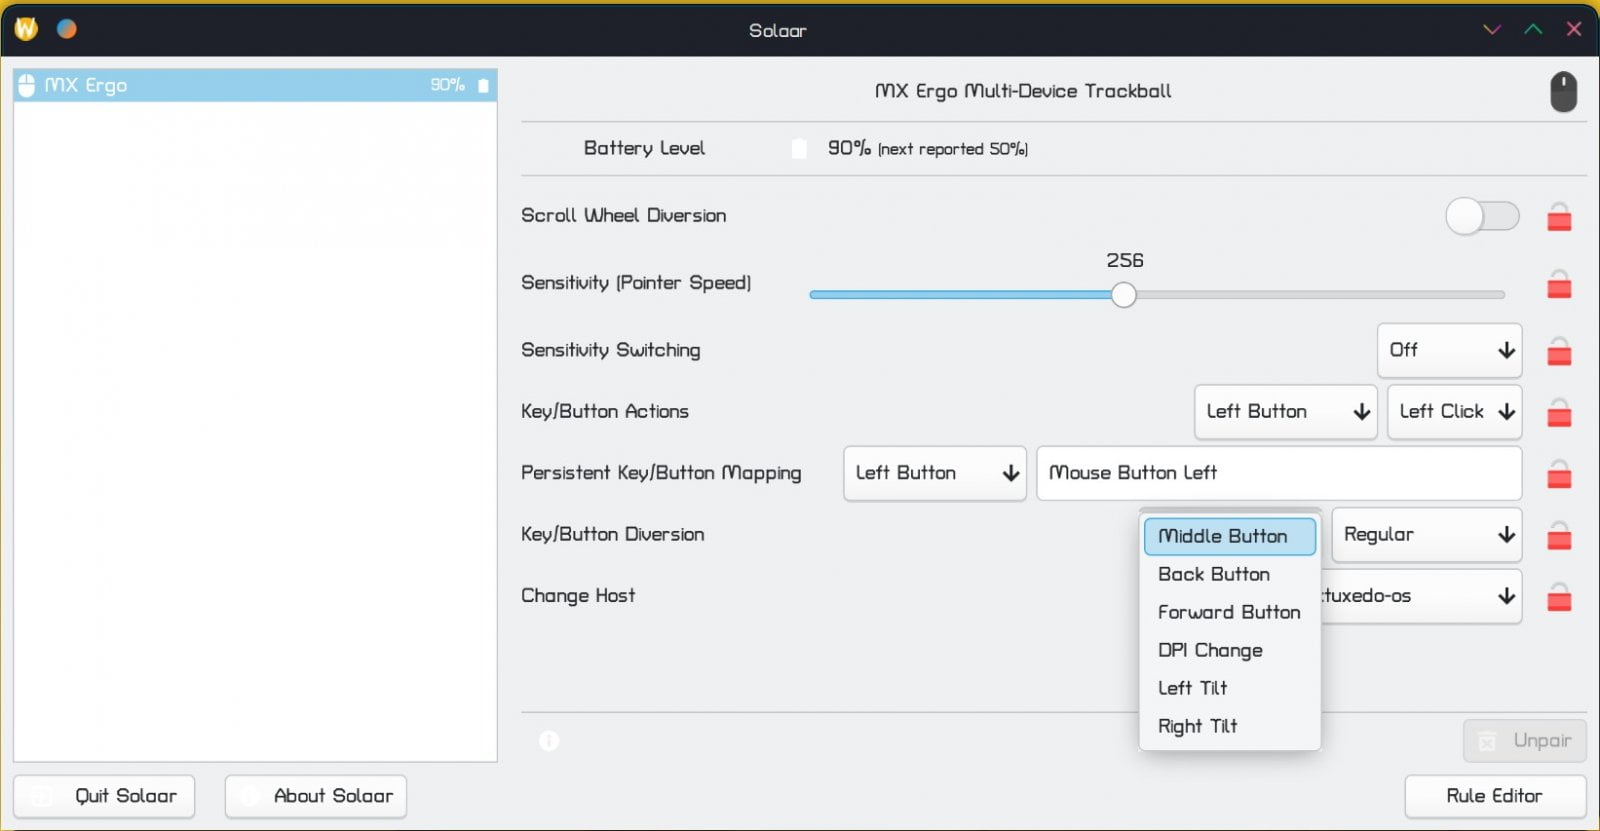Viewport: 1600px width, 831px height.
Task: Click the lock icon beside Sensitivity slider
Action: tap(1558, 285)
